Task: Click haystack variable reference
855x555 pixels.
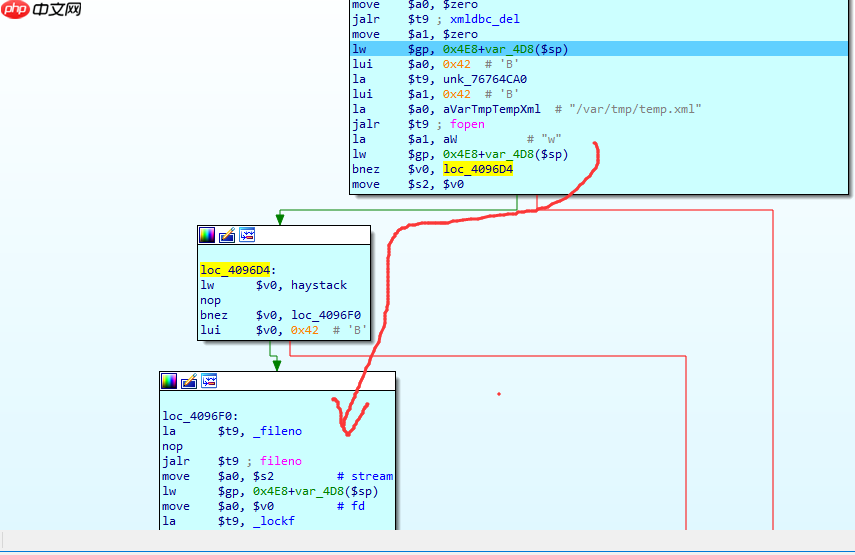Action: click(318, 285)
